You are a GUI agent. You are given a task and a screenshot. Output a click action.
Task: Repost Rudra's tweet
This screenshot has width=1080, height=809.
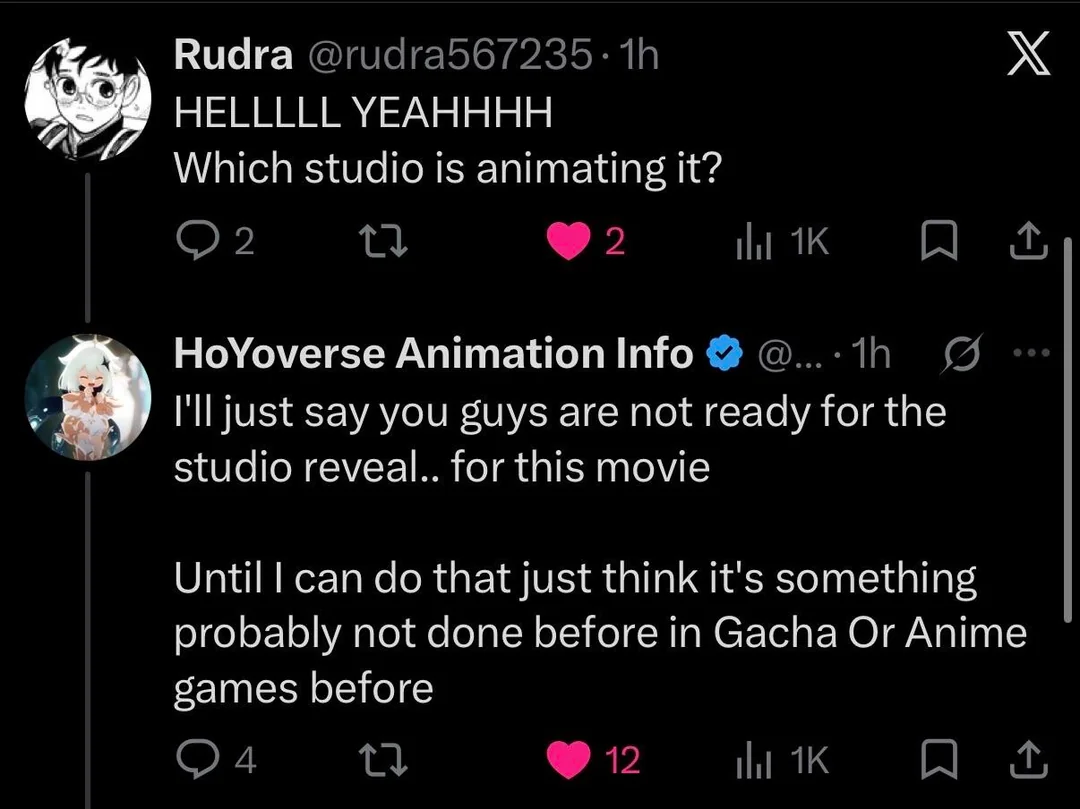point(385,242)
